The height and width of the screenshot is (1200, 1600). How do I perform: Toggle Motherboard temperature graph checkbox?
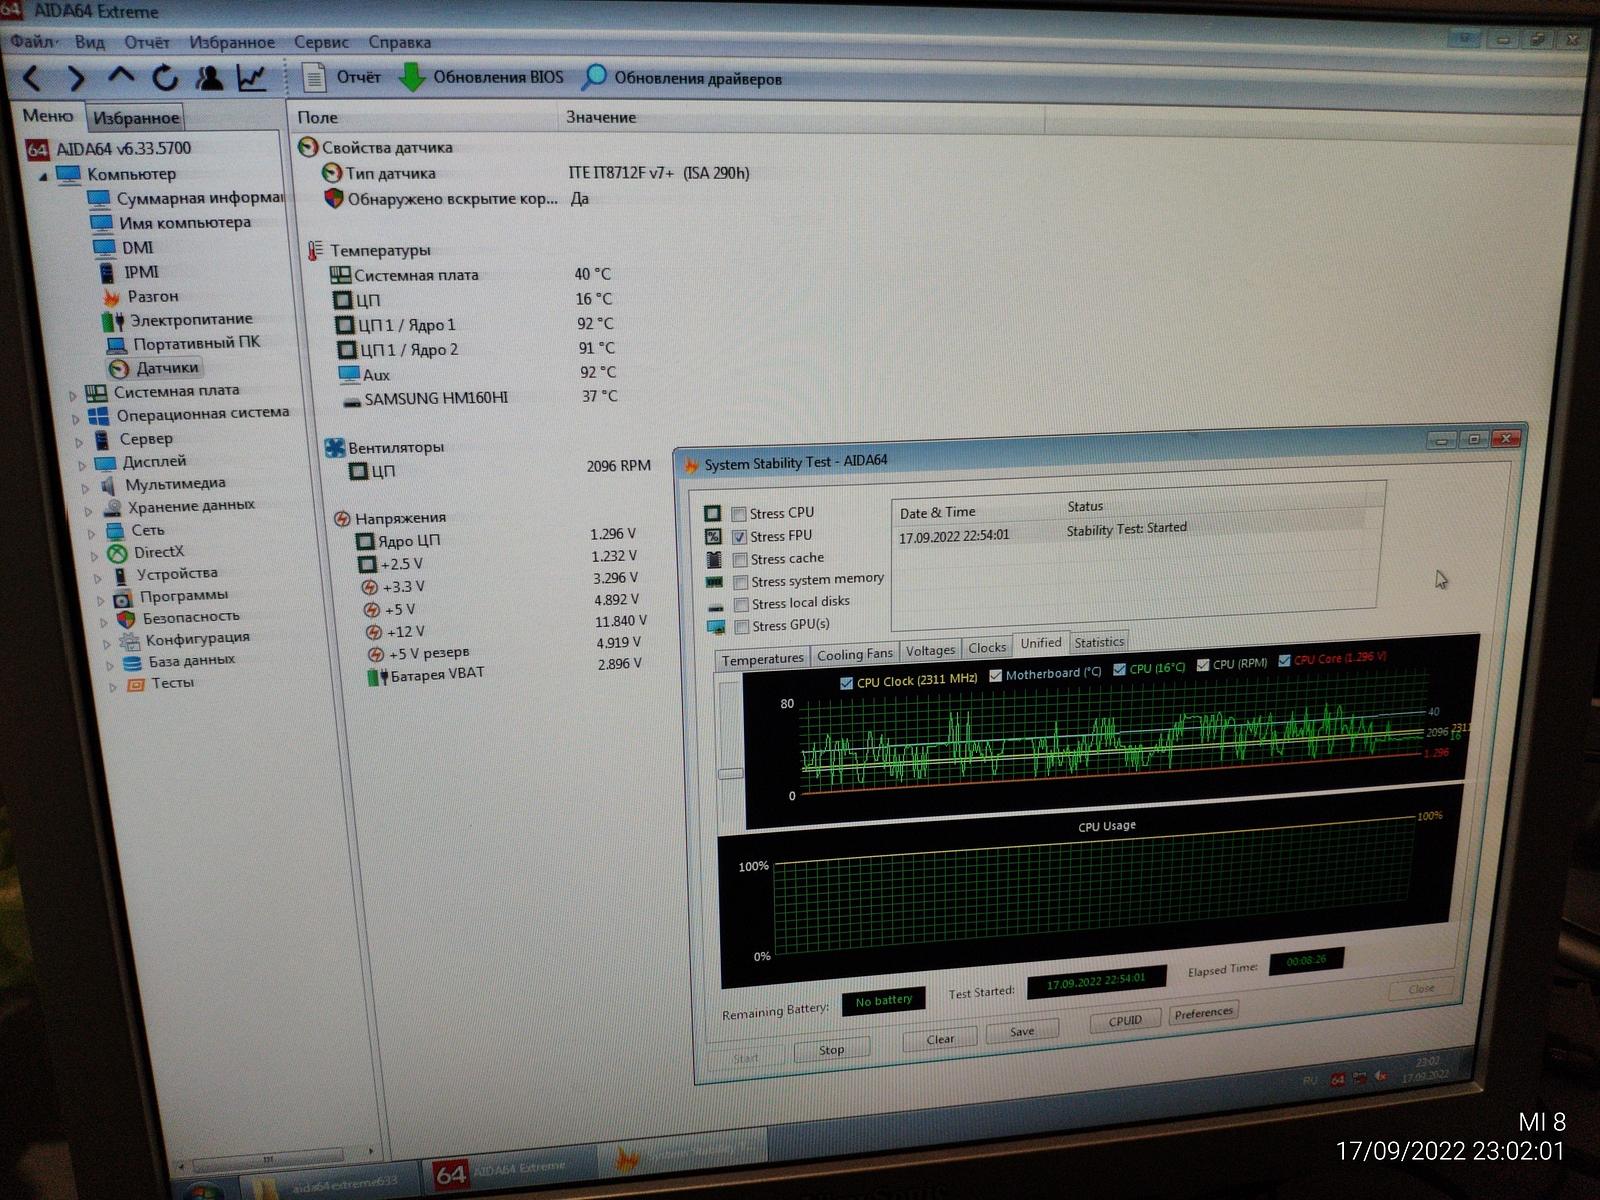[995, 676]
